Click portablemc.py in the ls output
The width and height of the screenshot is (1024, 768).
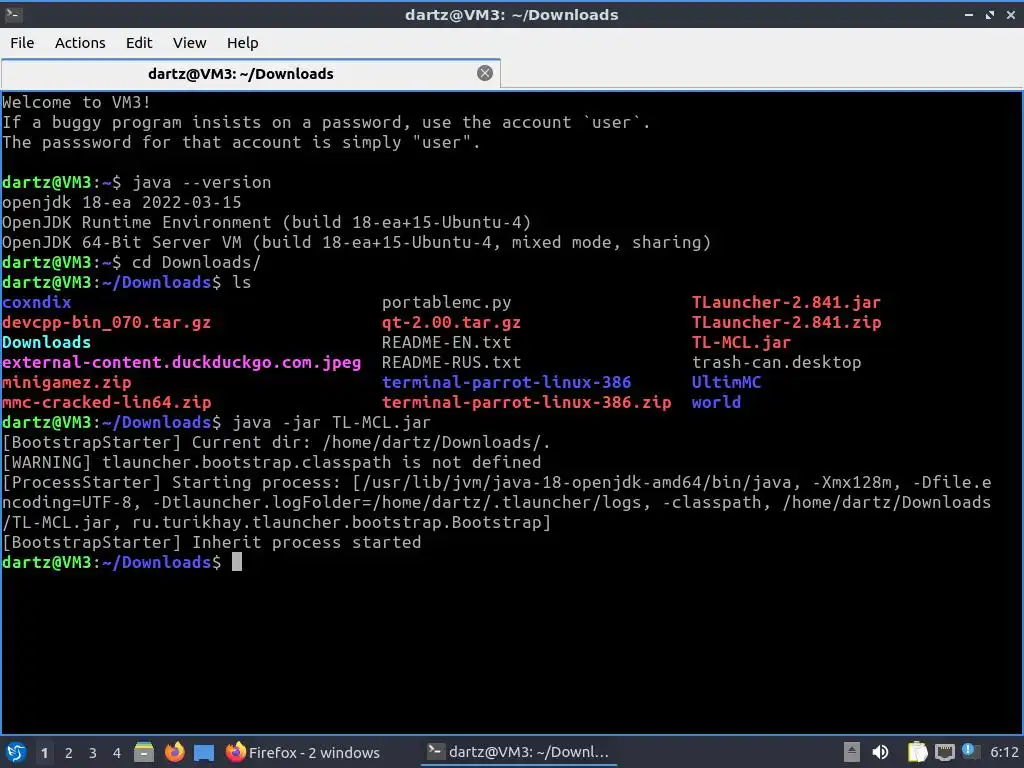pyautogui.click(x=447, y=302)
